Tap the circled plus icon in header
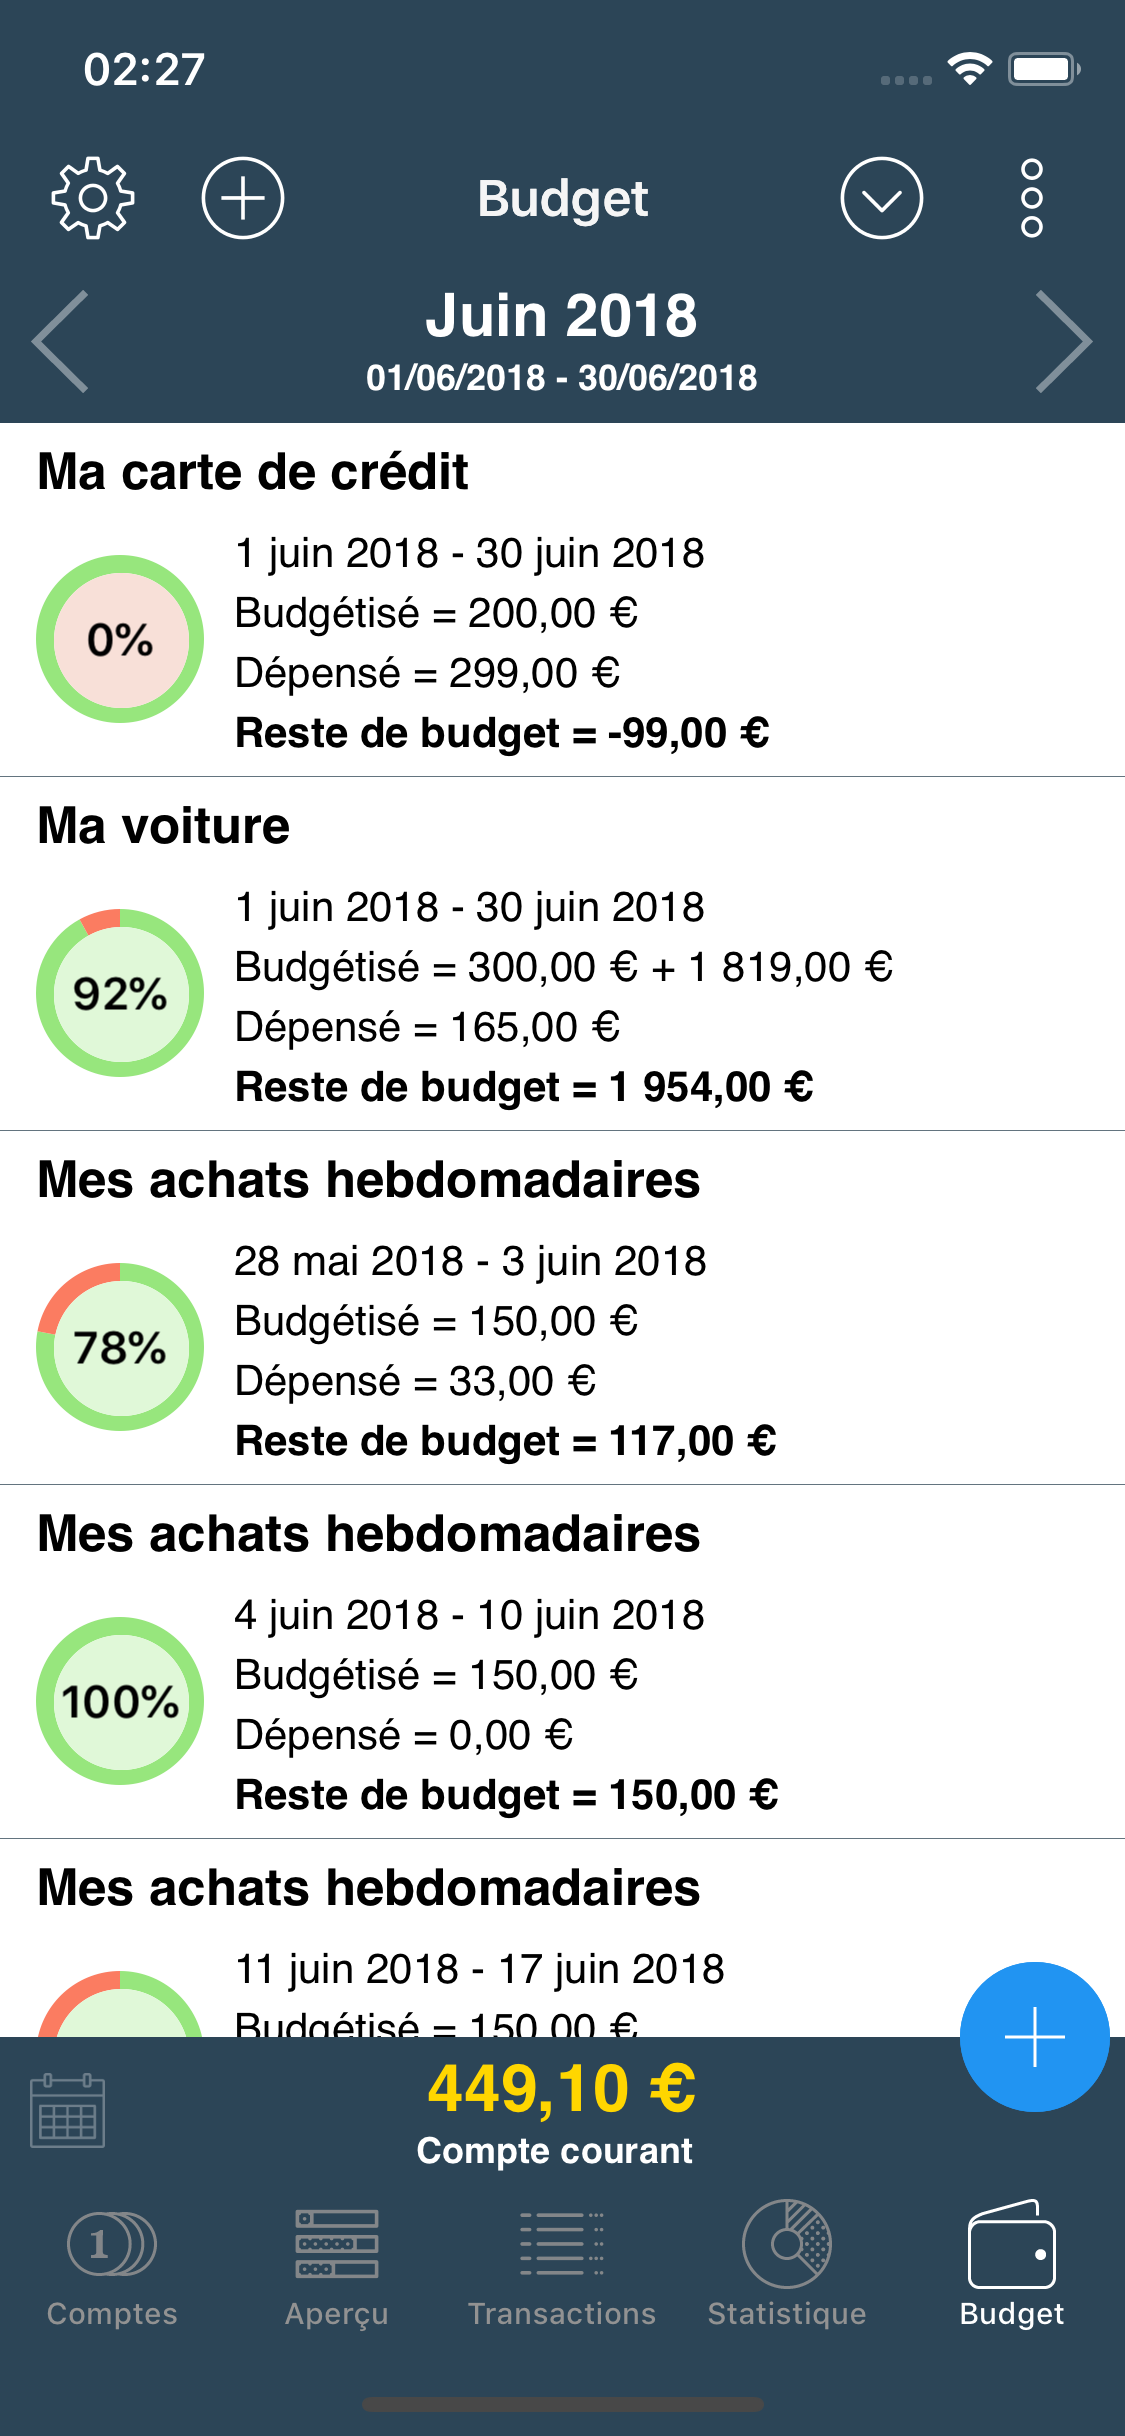The image size is (1125, 2436). (243, 198)
